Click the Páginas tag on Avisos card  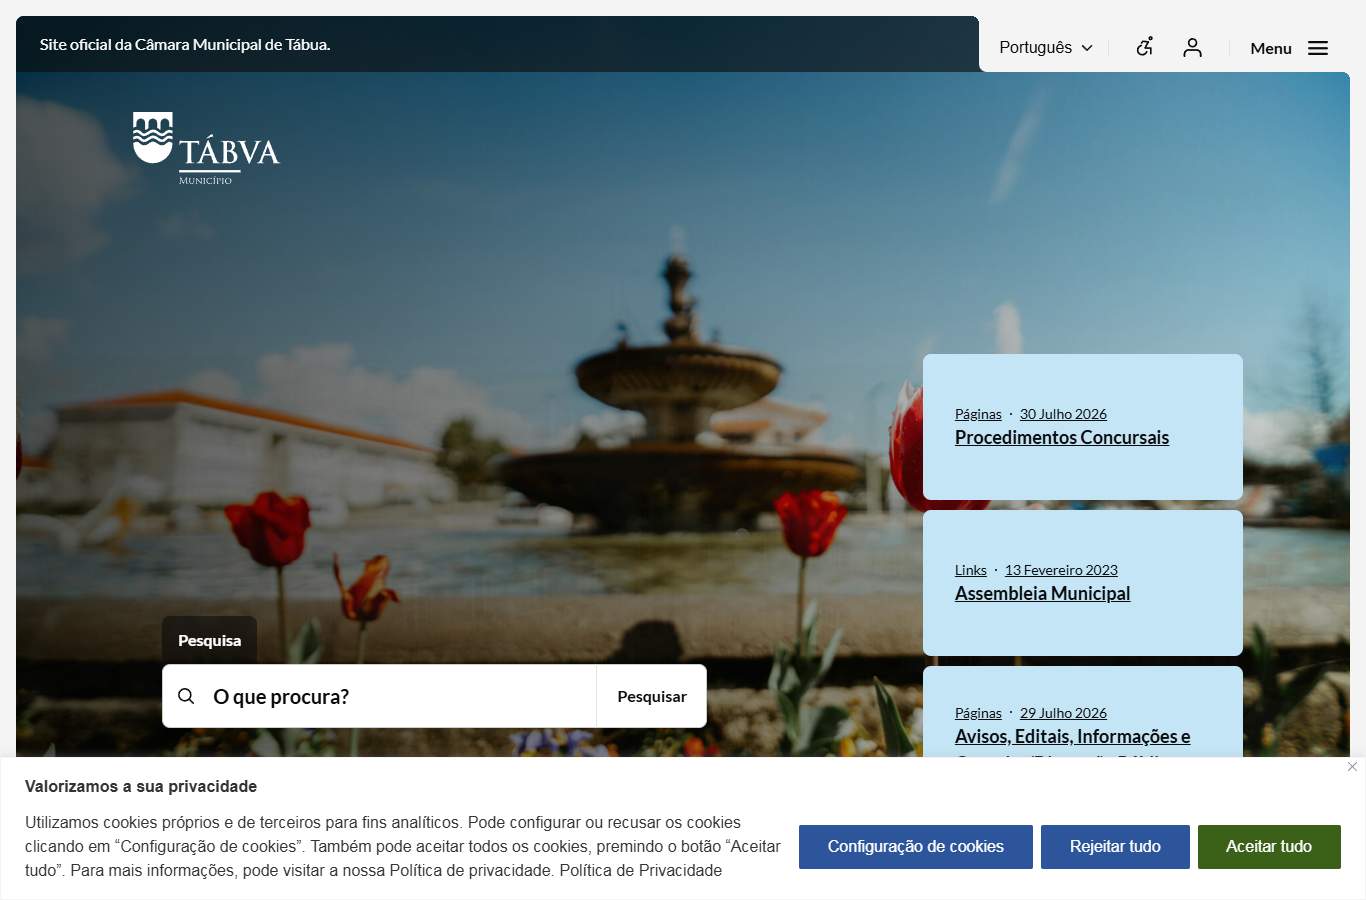pos(978,713)
